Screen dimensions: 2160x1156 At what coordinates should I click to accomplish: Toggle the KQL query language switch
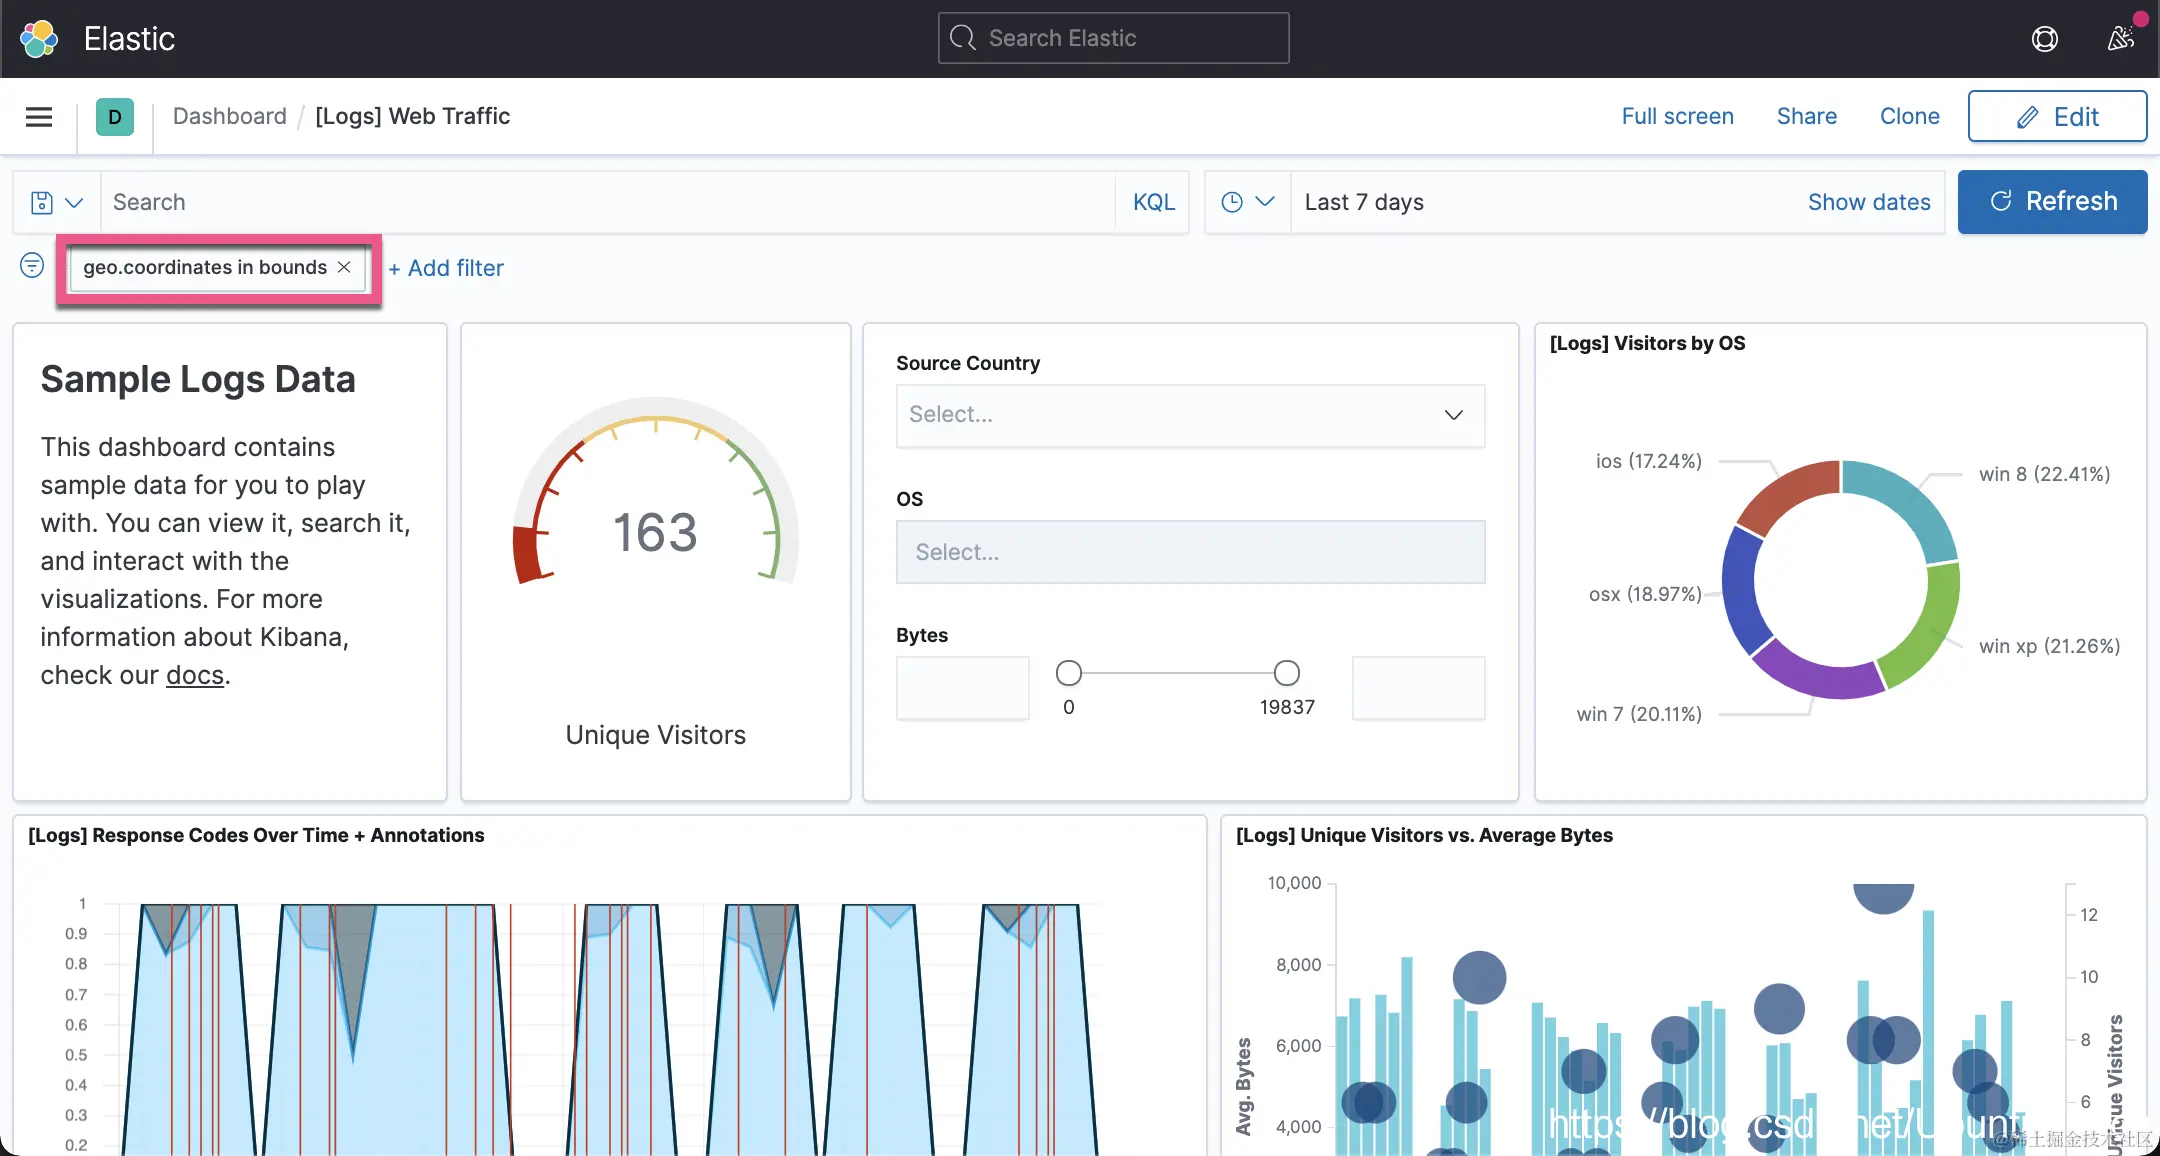1153,202
